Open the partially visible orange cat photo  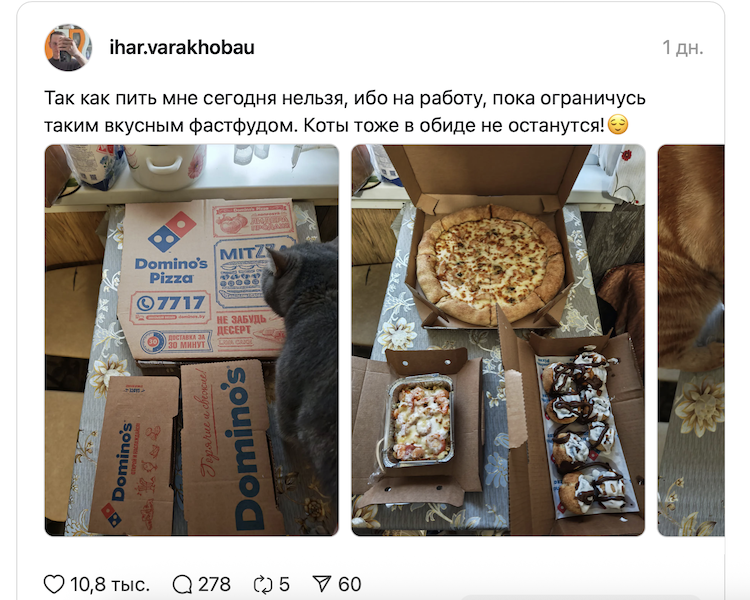pyautogui.click(x=691, y=340)
